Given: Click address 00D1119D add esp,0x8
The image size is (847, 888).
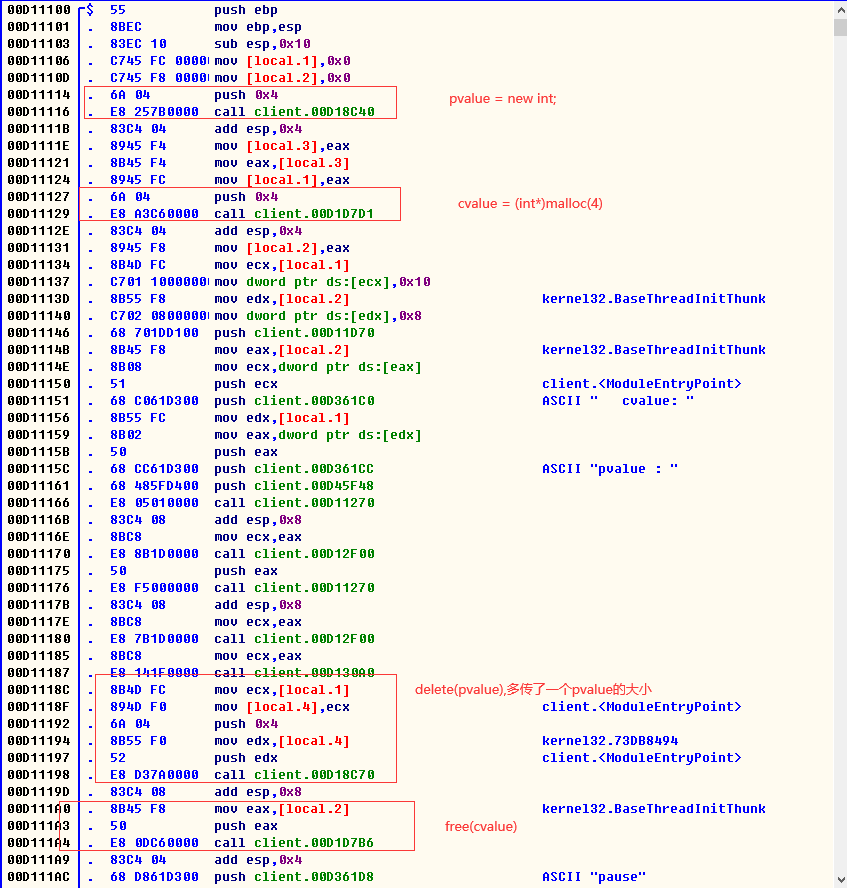Looking at the screenshot, I should point(38,791).
